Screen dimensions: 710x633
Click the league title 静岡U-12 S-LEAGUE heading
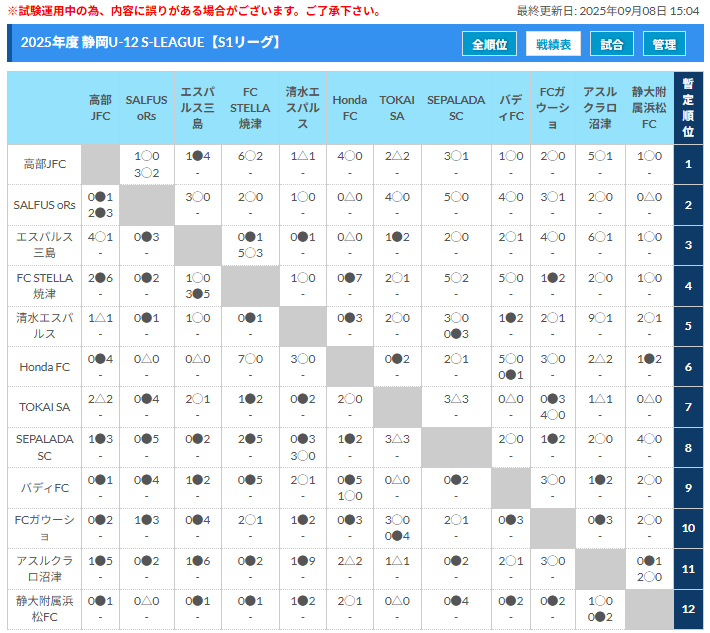pyautogui.click(x=150, y=43)
